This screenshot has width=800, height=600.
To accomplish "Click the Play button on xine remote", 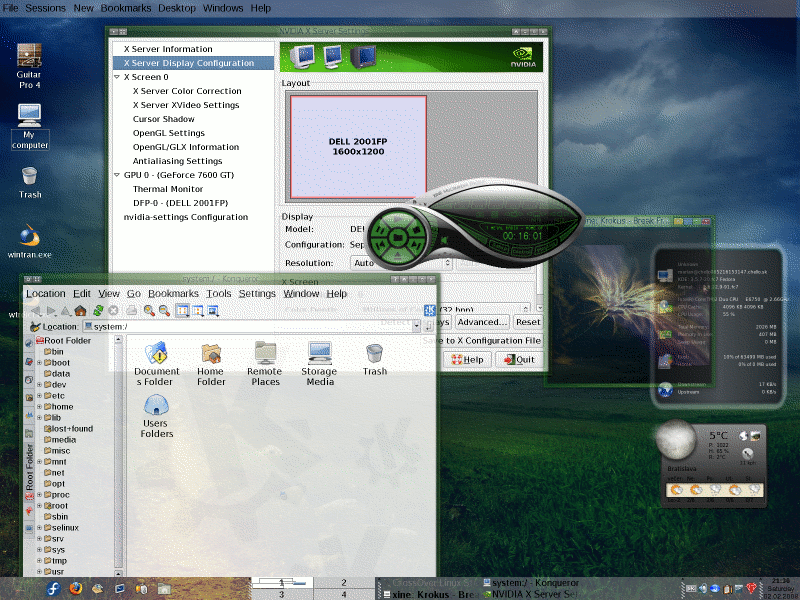I will (398, 219).
